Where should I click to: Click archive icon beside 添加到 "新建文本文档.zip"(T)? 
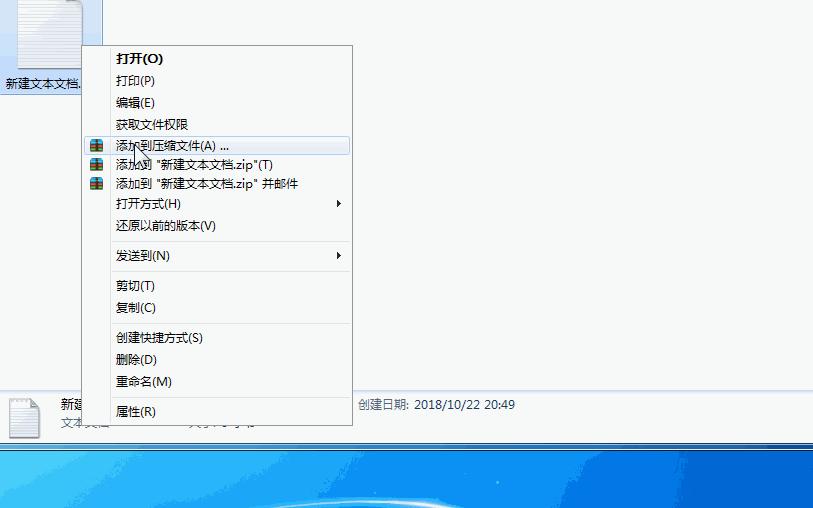click(x=96, y=165)
